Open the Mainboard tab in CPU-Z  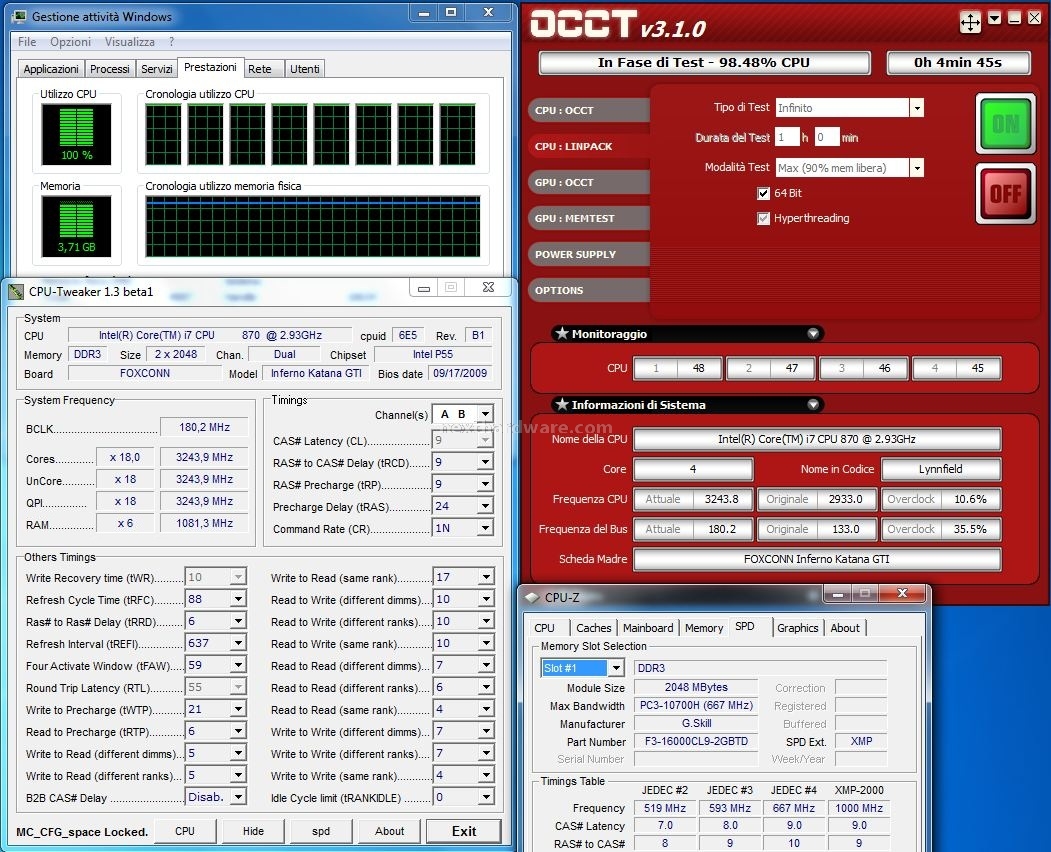[648, 628]
